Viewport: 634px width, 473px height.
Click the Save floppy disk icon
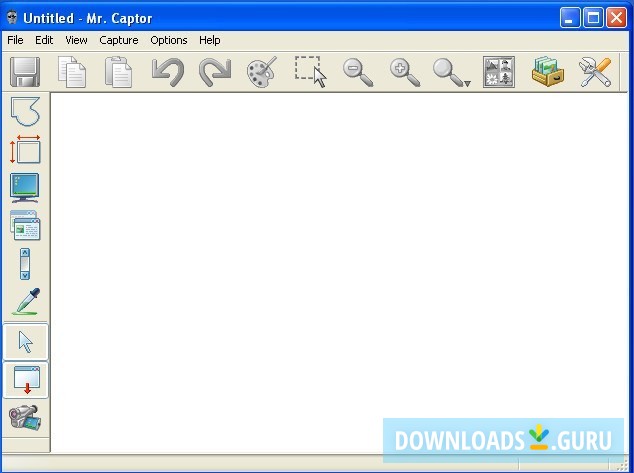click(25, 72)
